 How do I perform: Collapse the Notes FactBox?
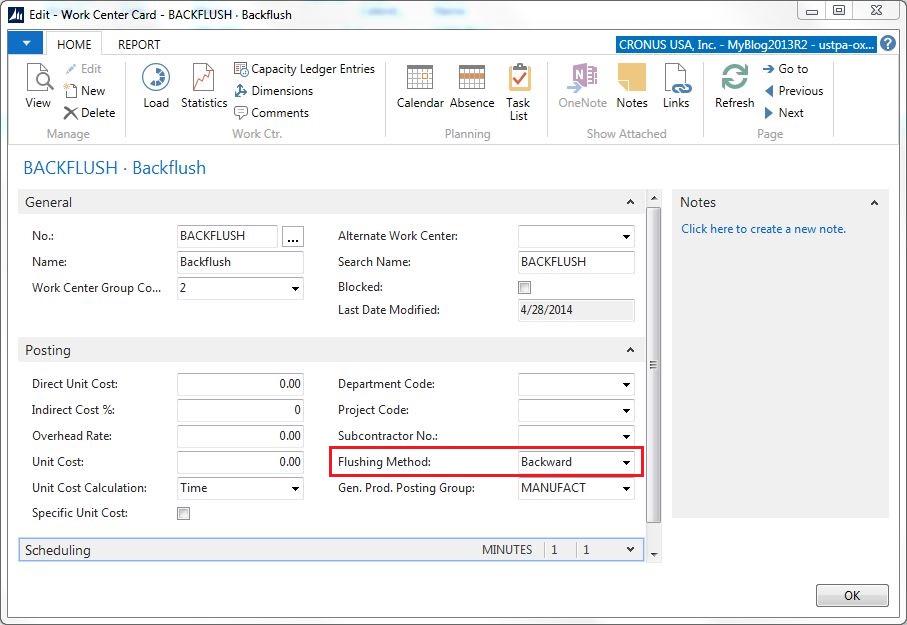pyautogui.click(x=874, y=203)
